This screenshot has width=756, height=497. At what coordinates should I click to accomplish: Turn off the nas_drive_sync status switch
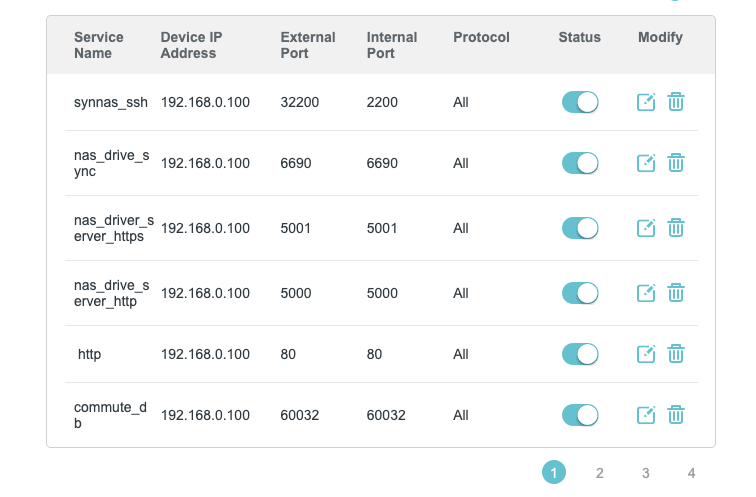pos(580,163)
